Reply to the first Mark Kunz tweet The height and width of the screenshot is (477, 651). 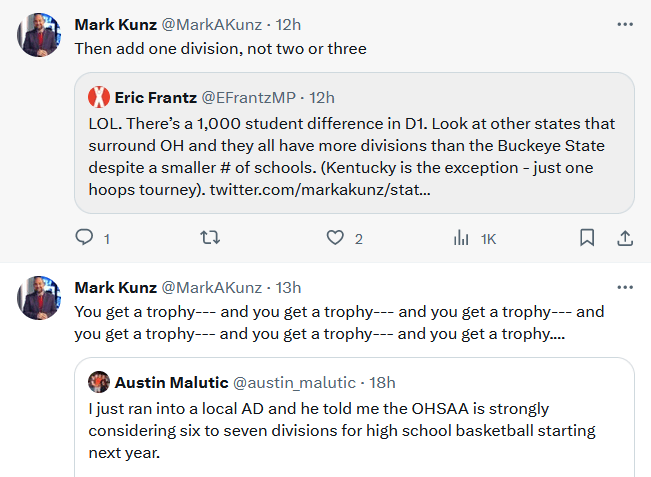click(85, 238)
